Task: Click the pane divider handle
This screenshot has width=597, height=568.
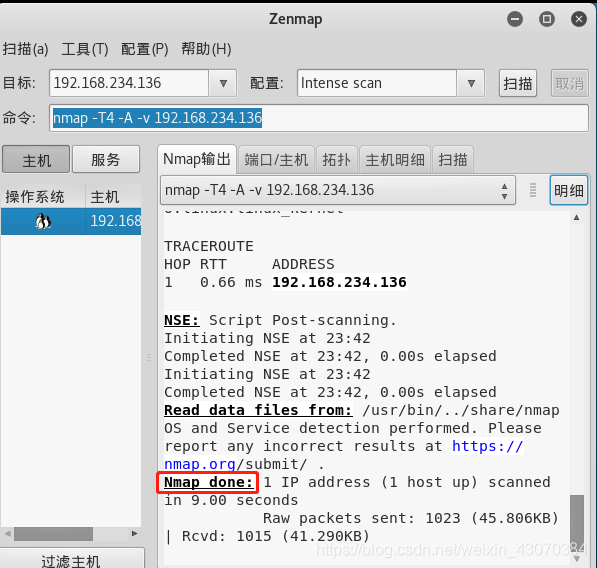Action: click(149, 357)
